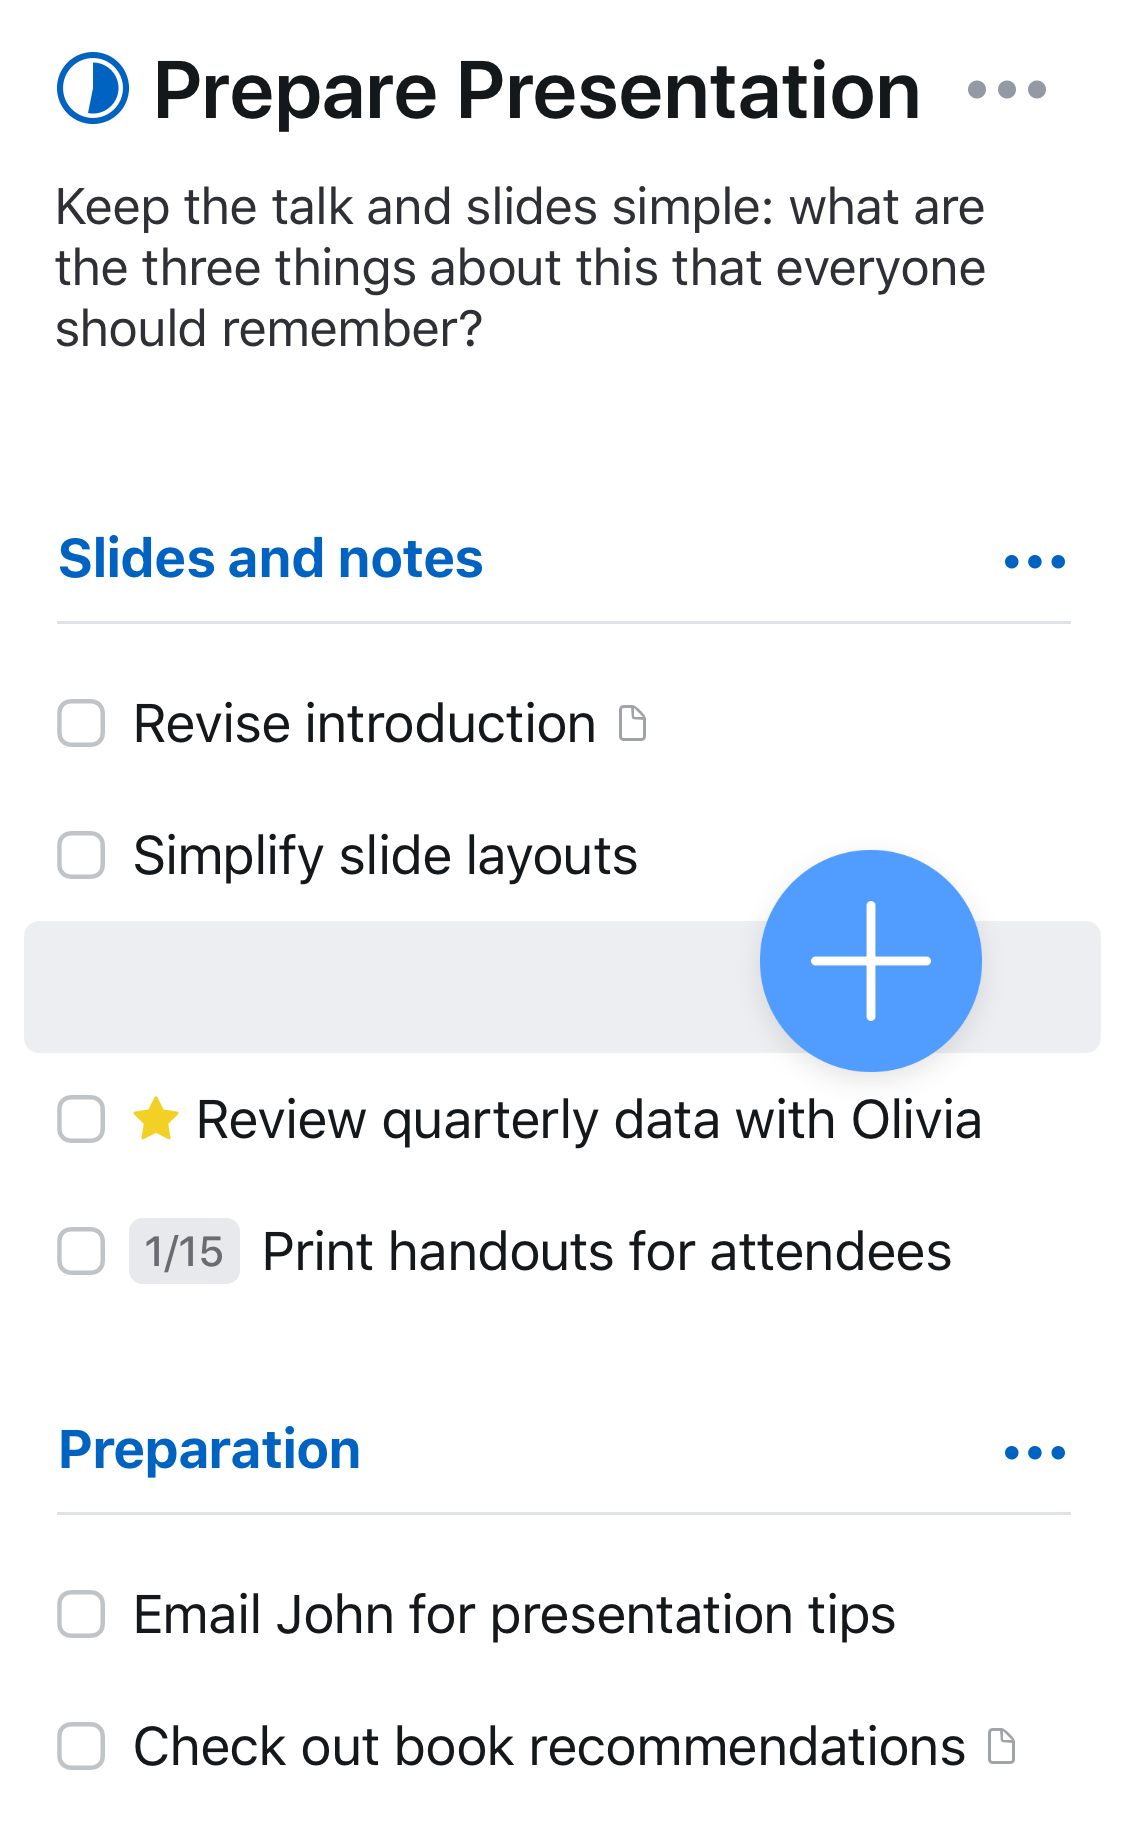Edit the project notes text

click(520, 268)
